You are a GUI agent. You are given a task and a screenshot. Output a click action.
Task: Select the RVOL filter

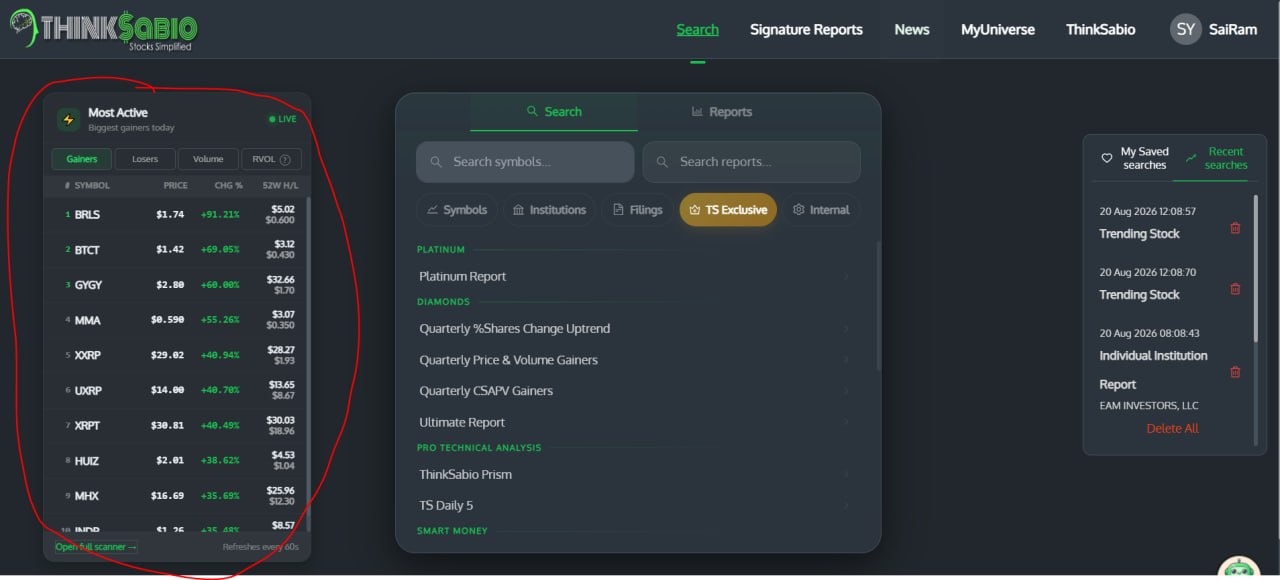coord(271,159)
